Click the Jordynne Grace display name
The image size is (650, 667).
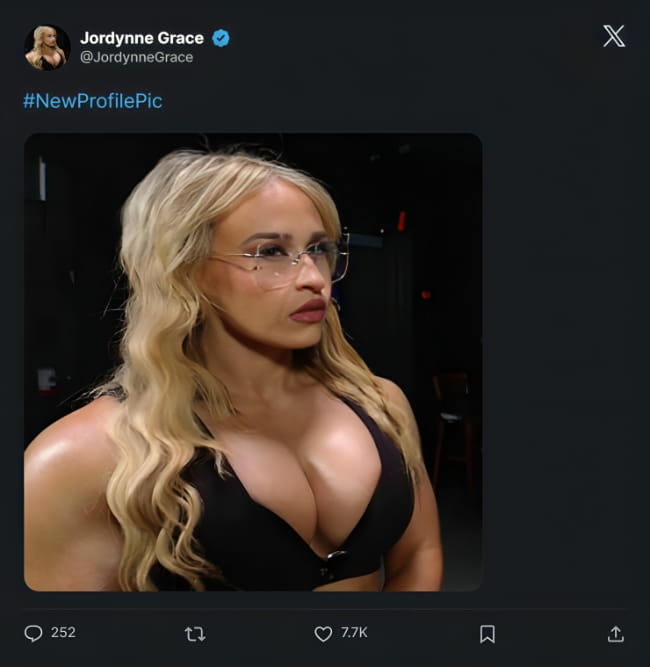[x=141, y=38]
